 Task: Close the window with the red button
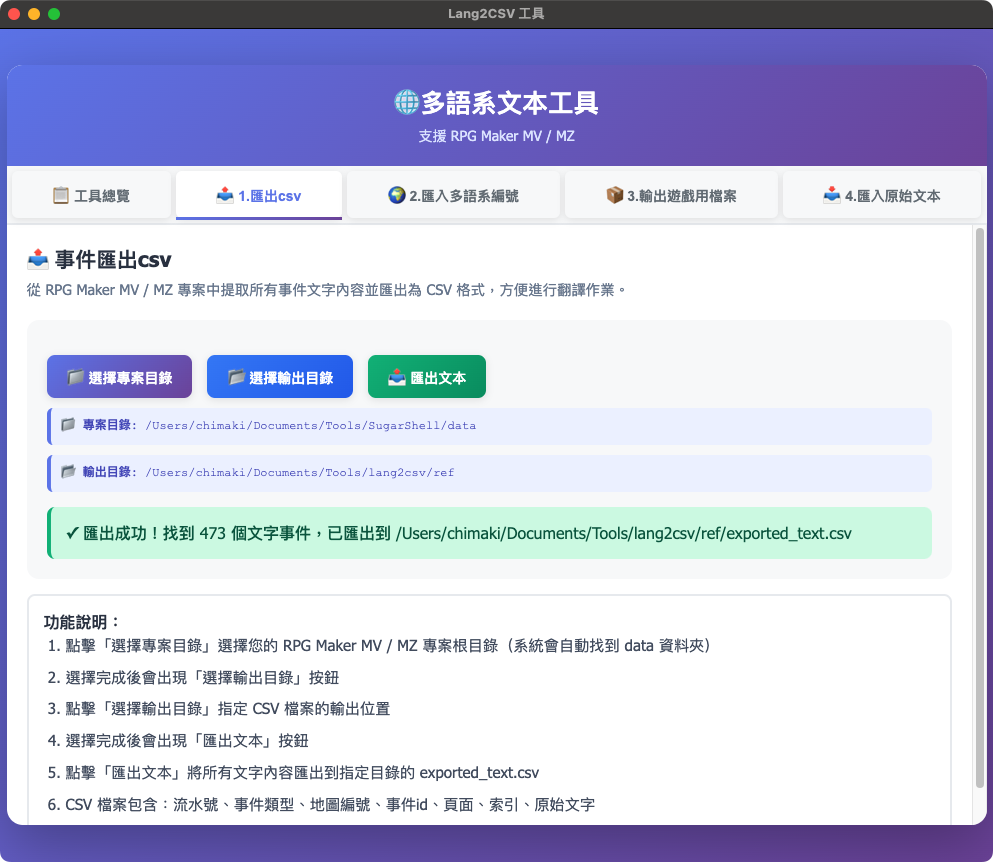[15, 14]
